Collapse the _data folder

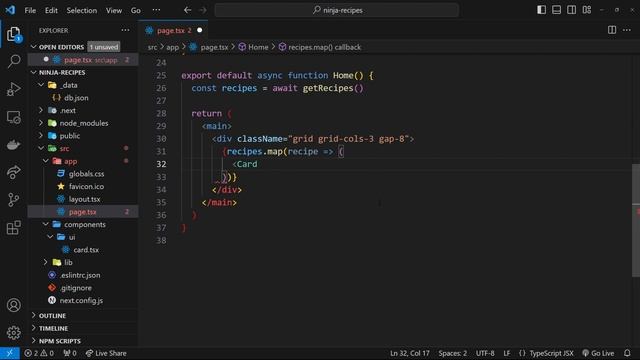tap(41, 85)
